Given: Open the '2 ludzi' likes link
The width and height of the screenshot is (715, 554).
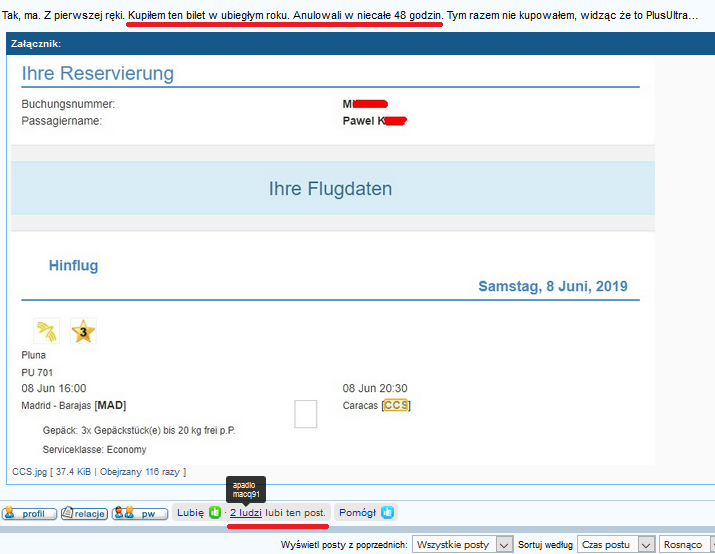Looking at the screenshot, I should point(246,513).
